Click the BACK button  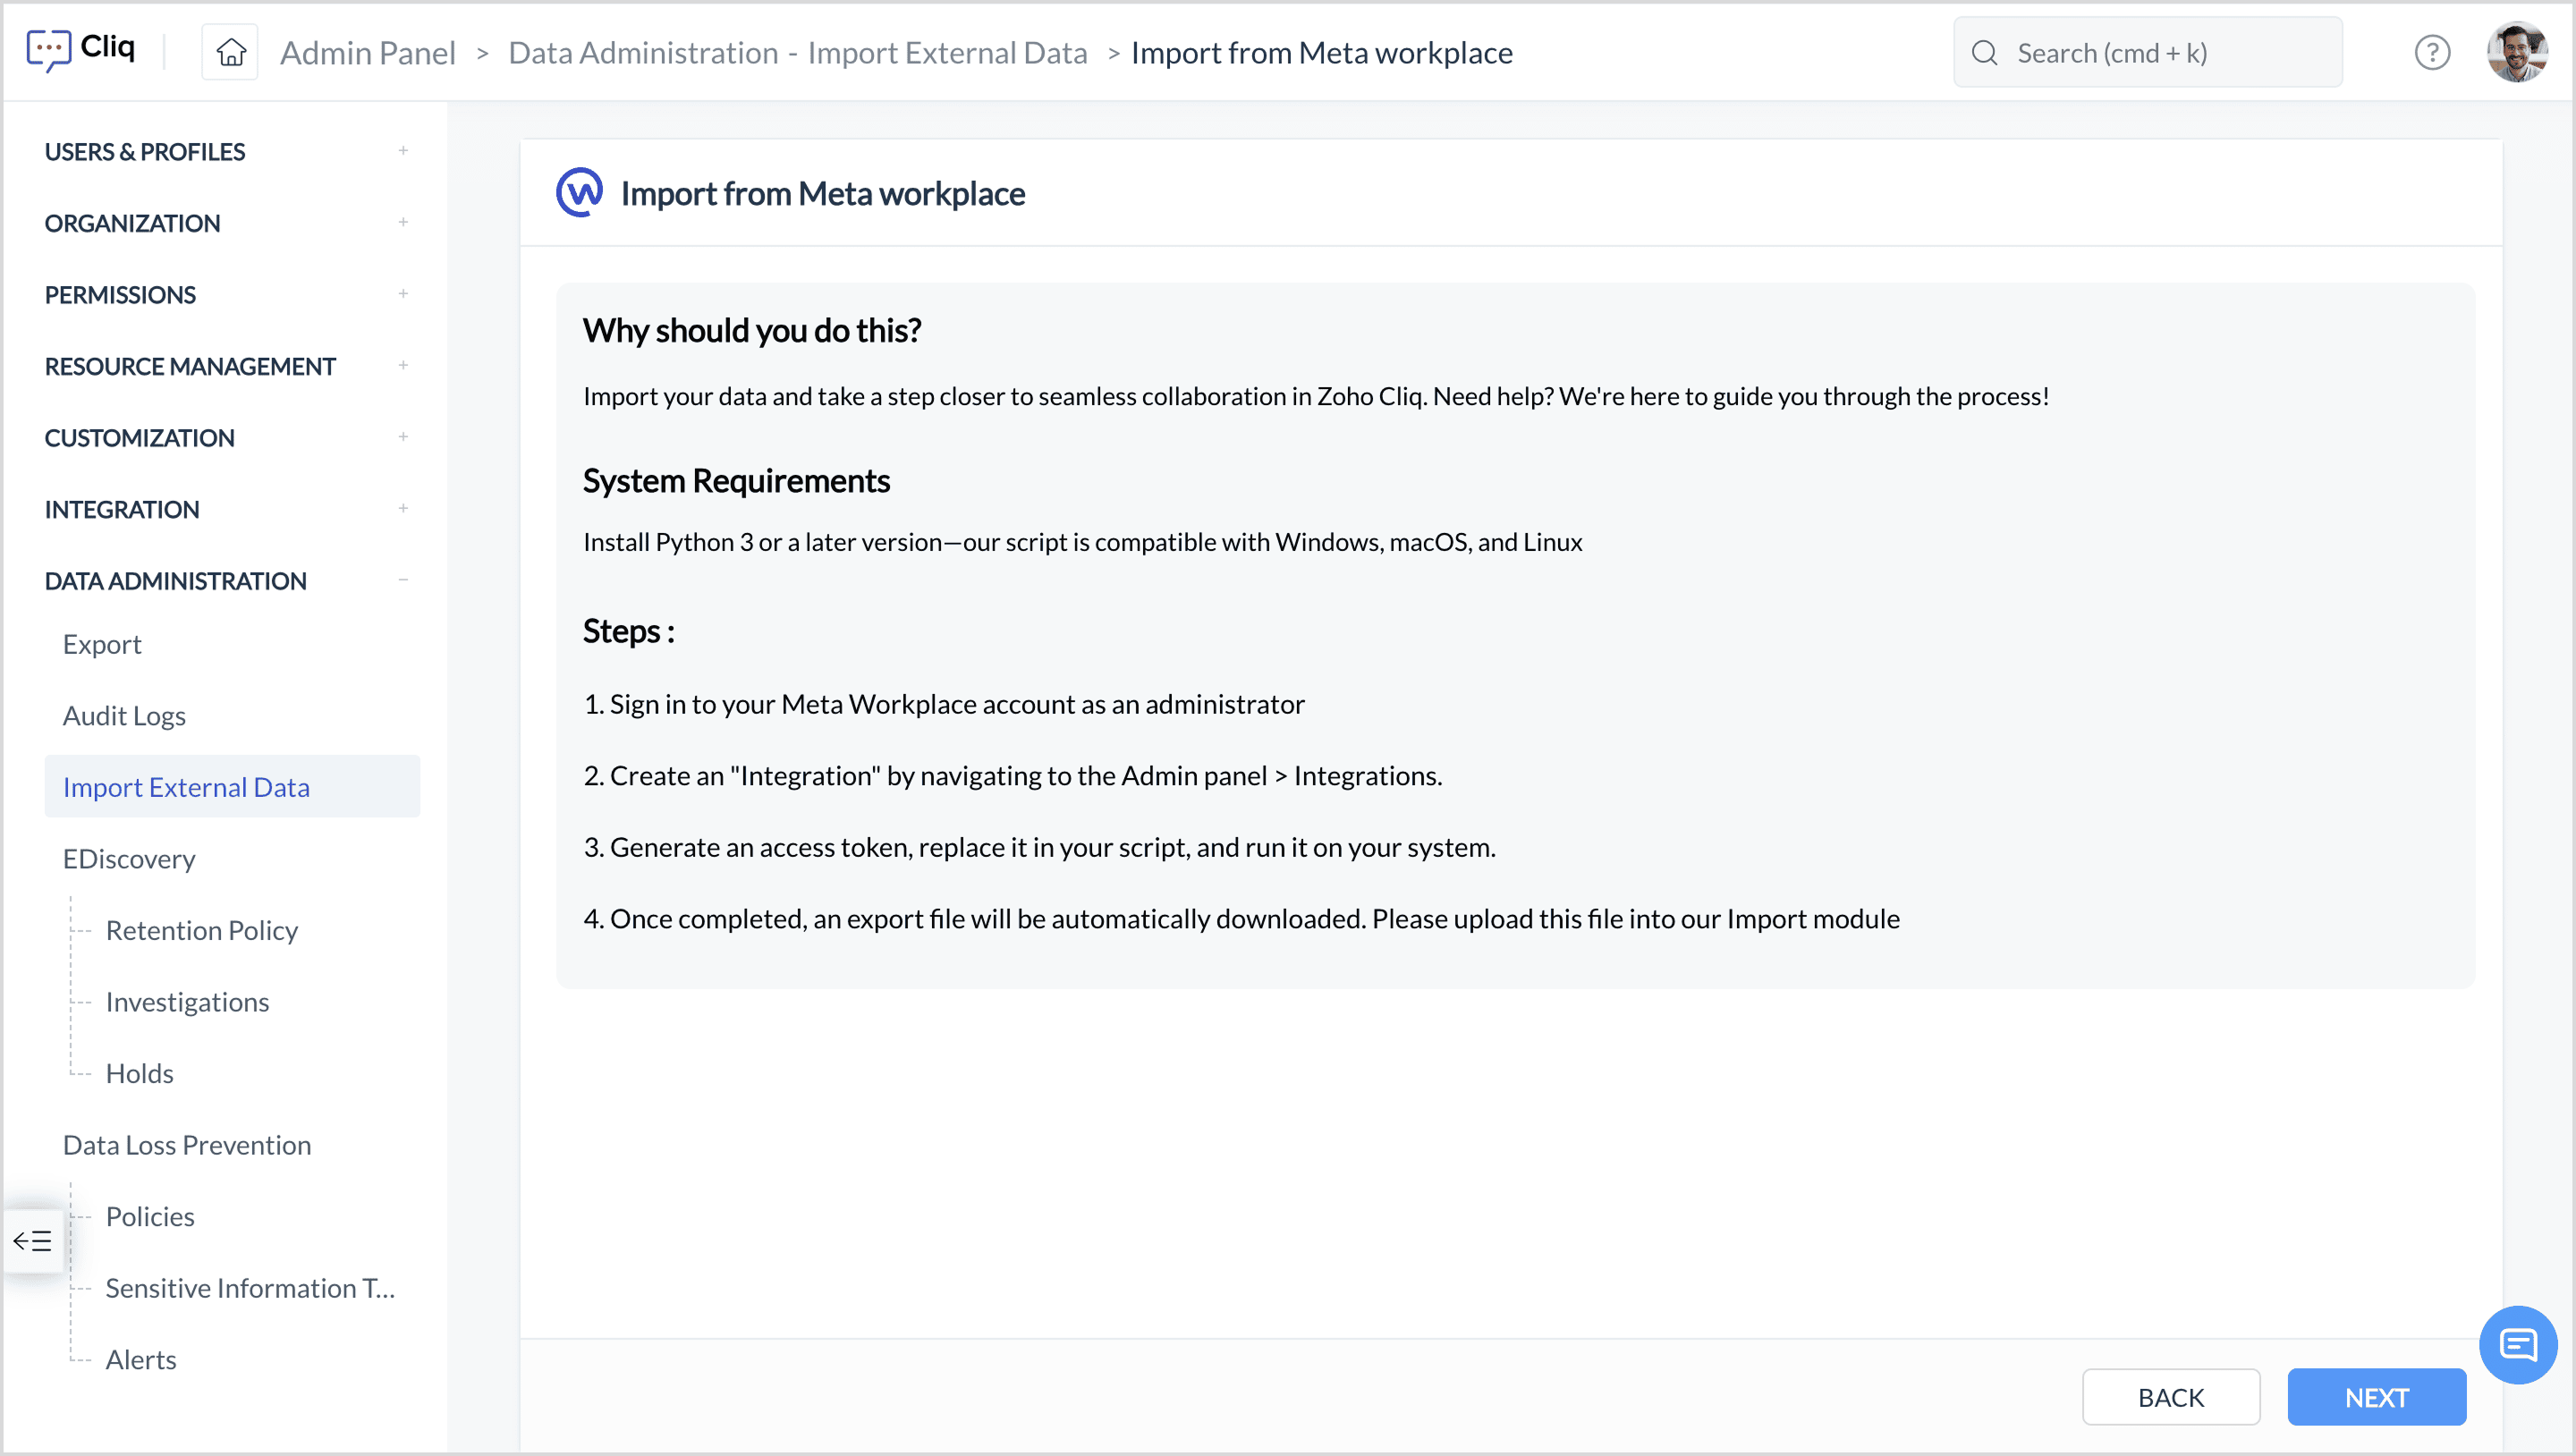pyautogui.click(x=2170, y=1397)
